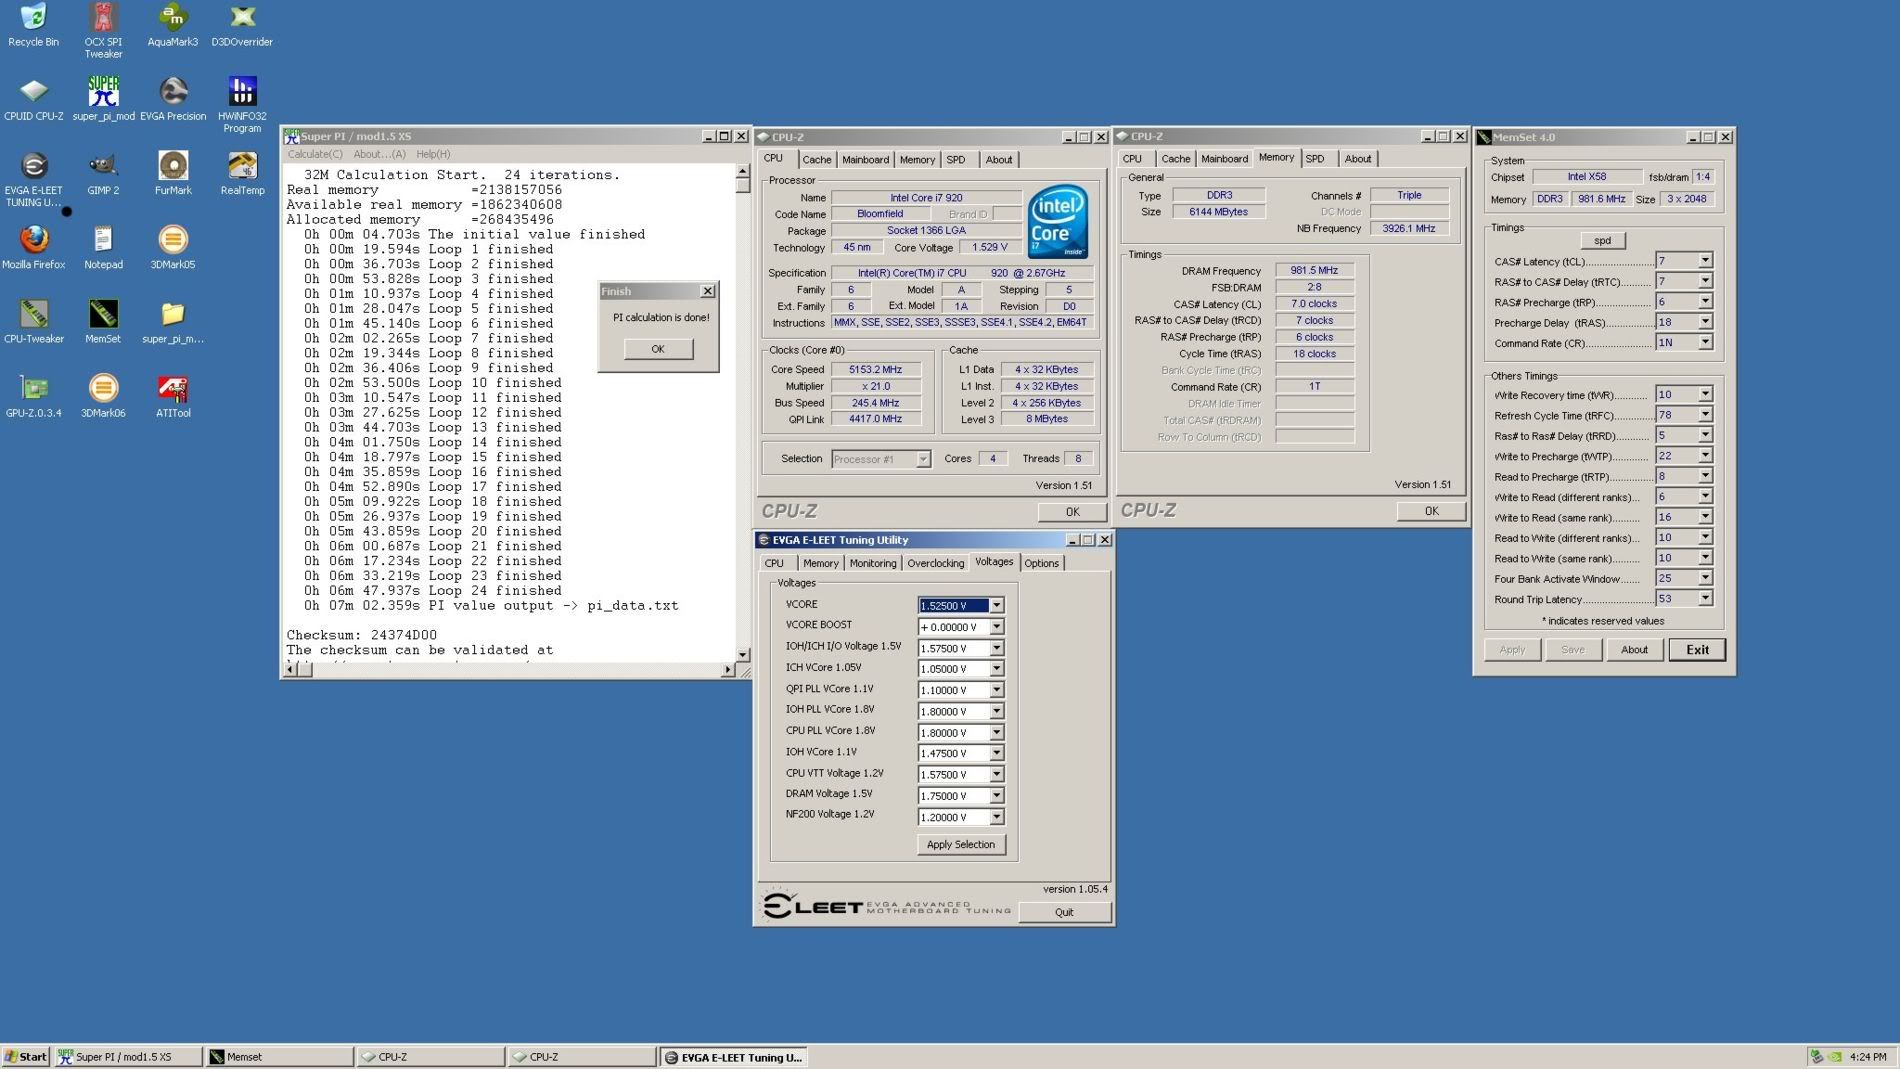Screen dimensions: 1900x1069
Task: Open the Calculate menu in Super PI
Action: click(315, 154)
